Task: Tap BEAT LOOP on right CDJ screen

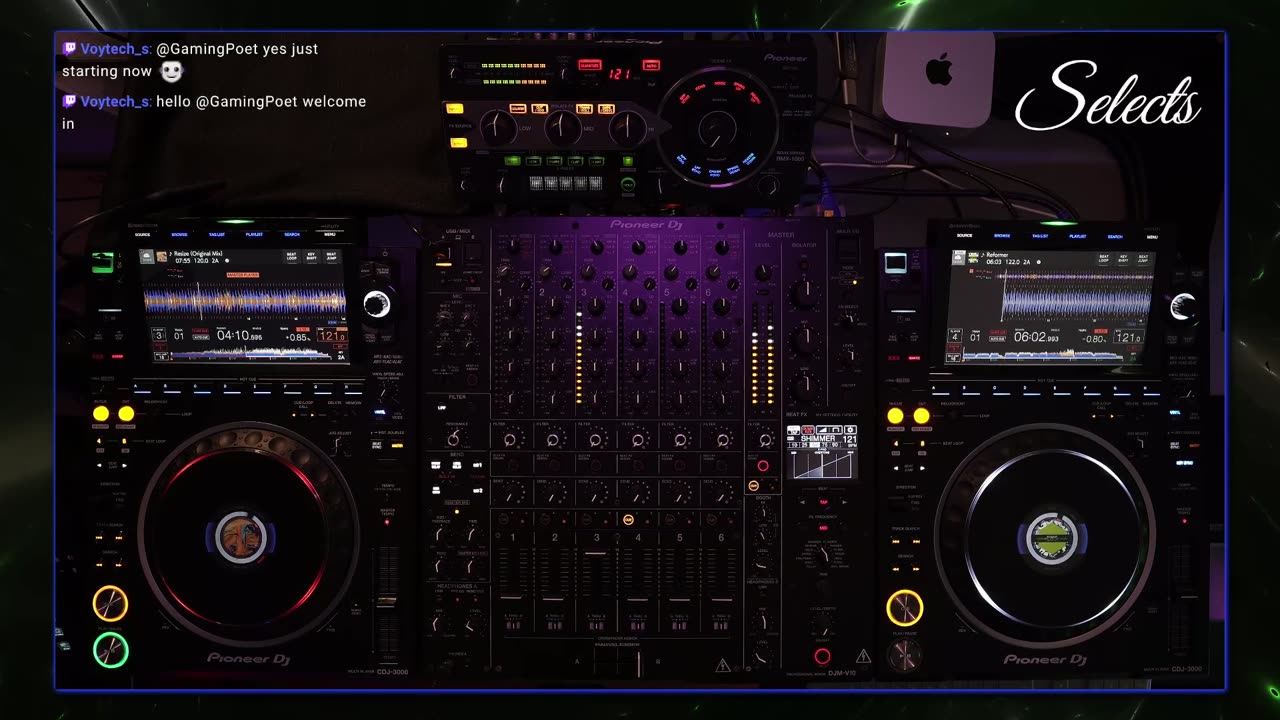Action: pos(1104,259)
